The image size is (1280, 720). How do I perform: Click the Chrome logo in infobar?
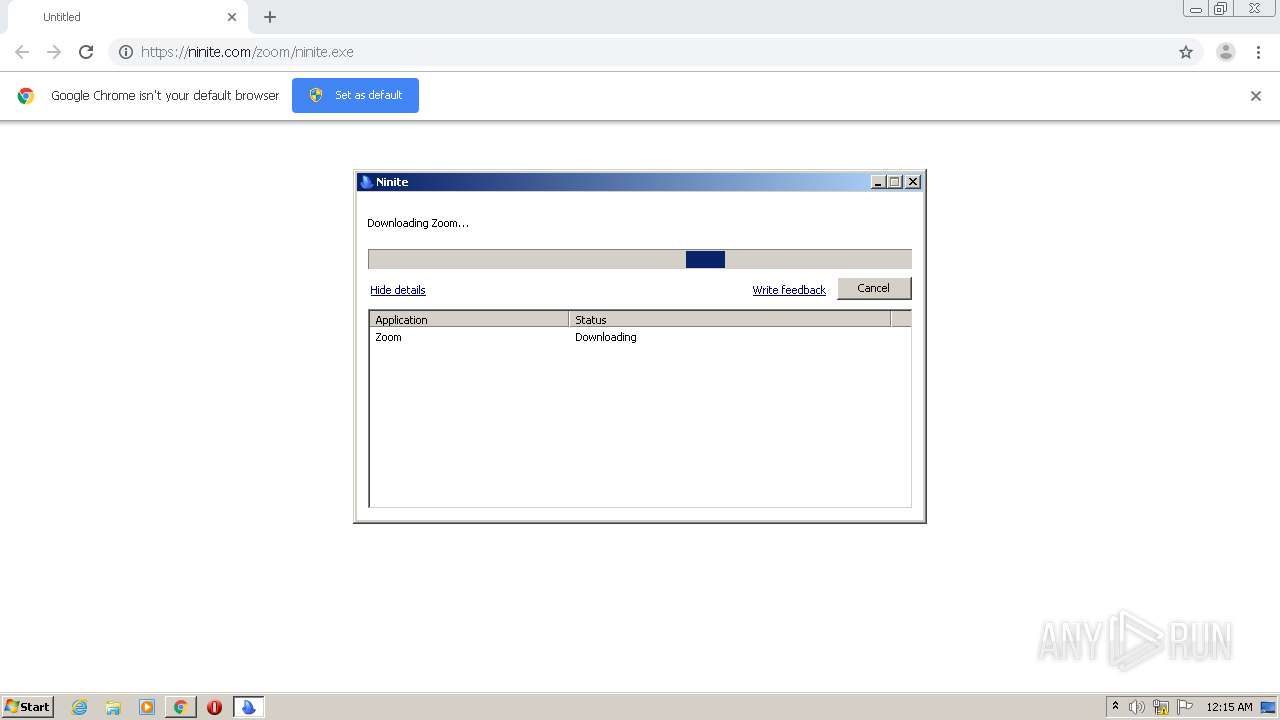[26, 96]
